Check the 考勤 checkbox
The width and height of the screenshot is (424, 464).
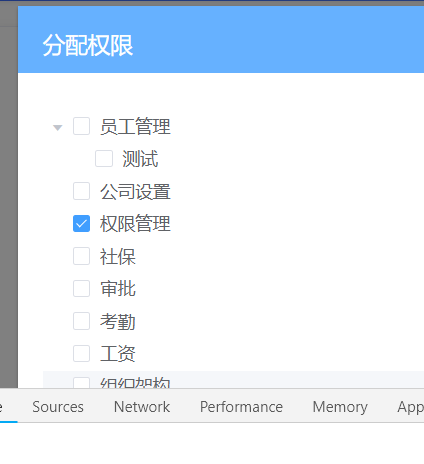81,321
